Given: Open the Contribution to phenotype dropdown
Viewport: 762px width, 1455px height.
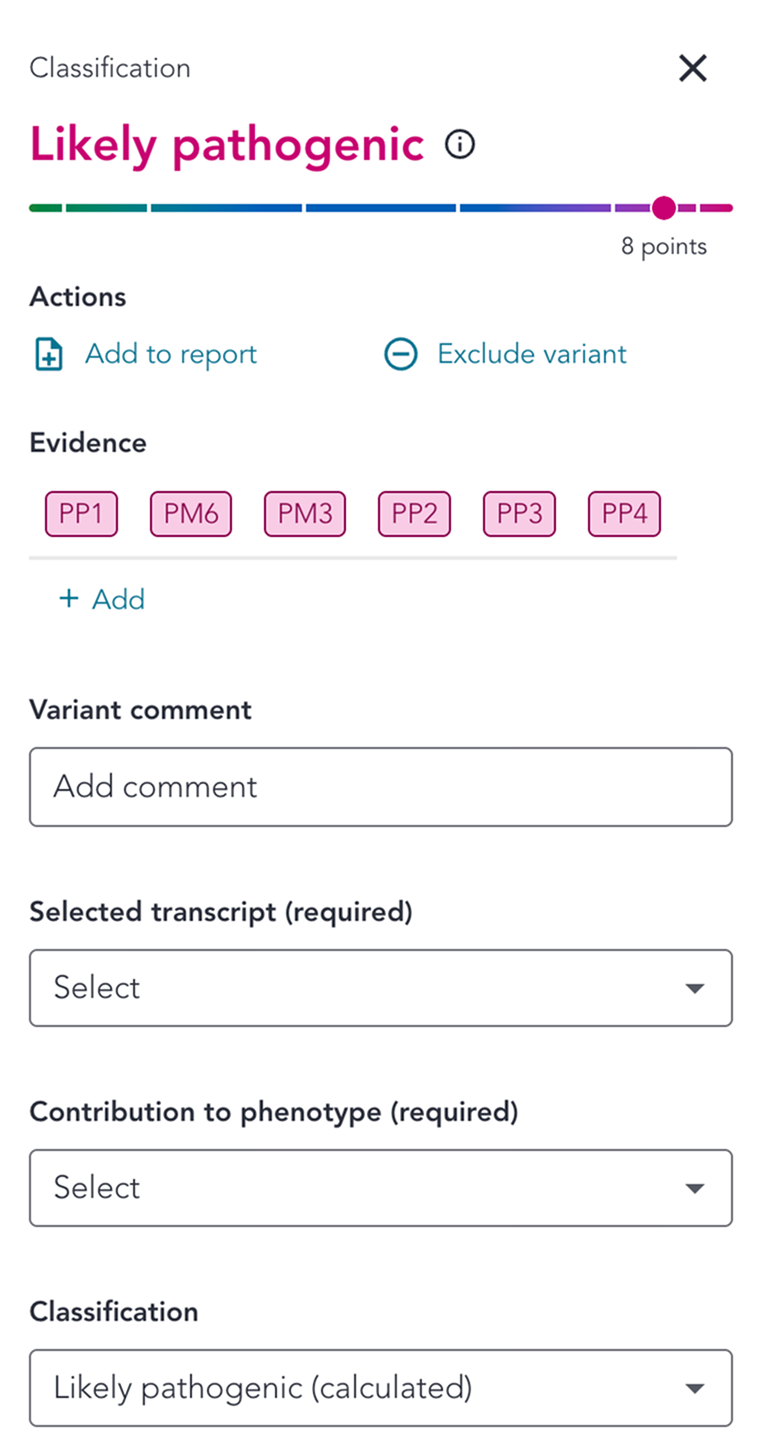Looking at the screenshot, I should point(381,1188).
